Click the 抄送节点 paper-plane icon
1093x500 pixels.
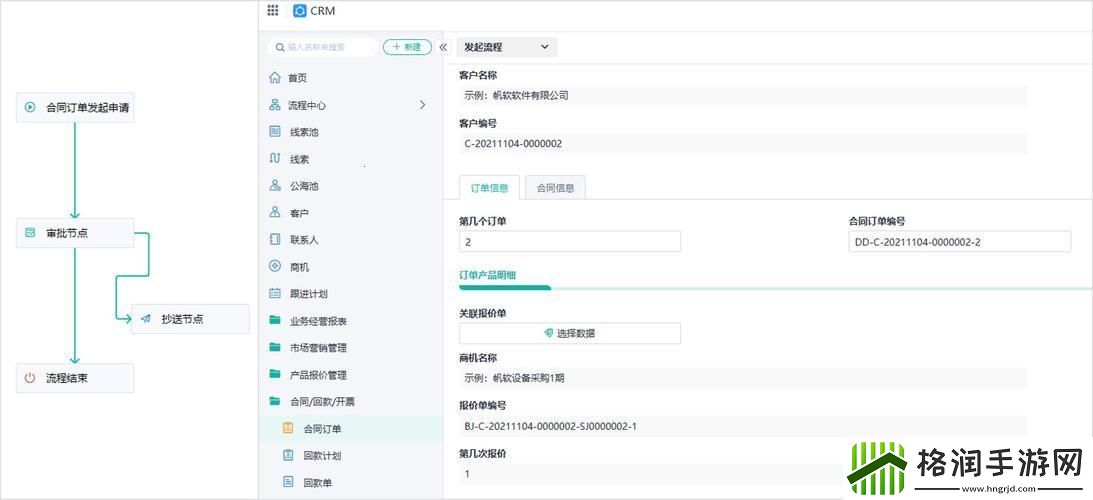coord(146,319)
